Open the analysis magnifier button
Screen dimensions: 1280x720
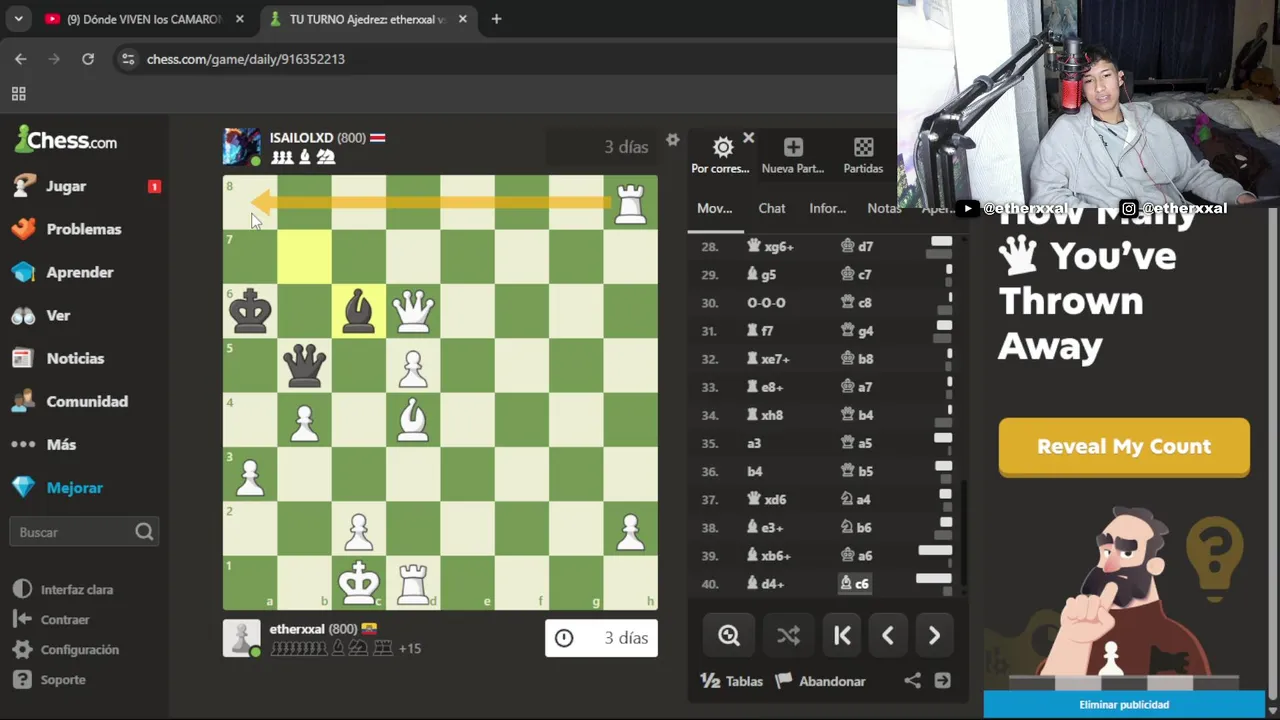[729, 636]
